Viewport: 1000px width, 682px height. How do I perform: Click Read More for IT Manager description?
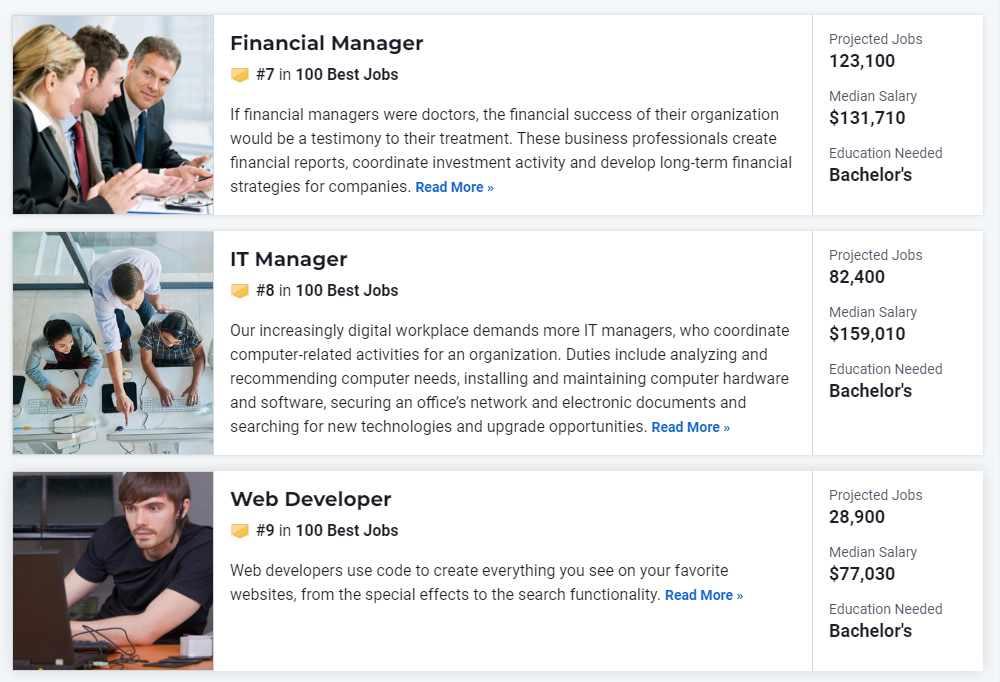(x=691, y=427)
